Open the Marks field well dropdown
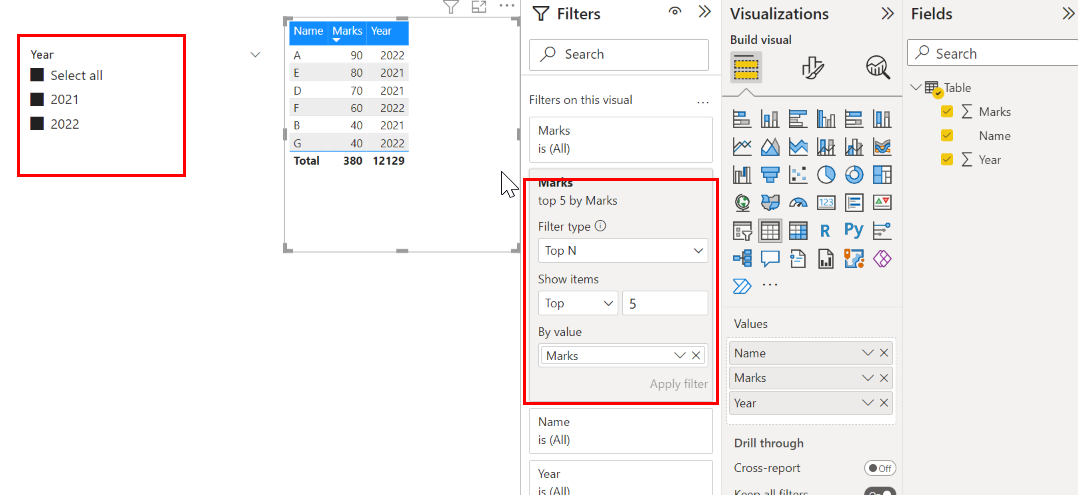 click(x=868, y=378)
